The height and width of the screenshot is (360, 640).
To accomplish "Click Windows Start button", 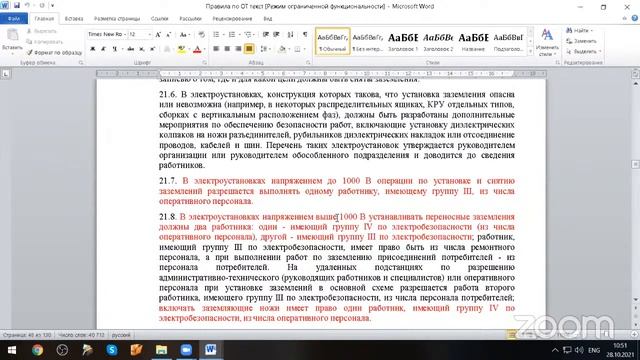I will [12, 350].
